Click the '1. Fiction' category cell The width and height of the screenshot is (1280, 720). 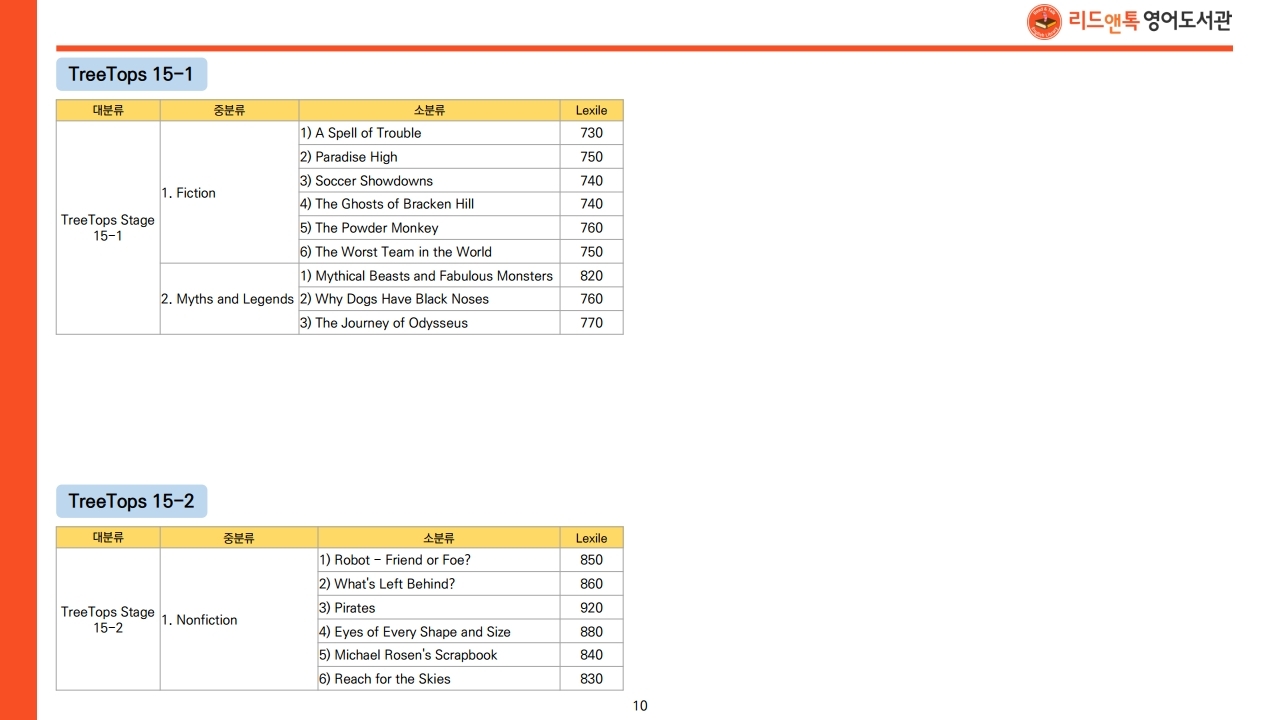click(x=189, y=193)
